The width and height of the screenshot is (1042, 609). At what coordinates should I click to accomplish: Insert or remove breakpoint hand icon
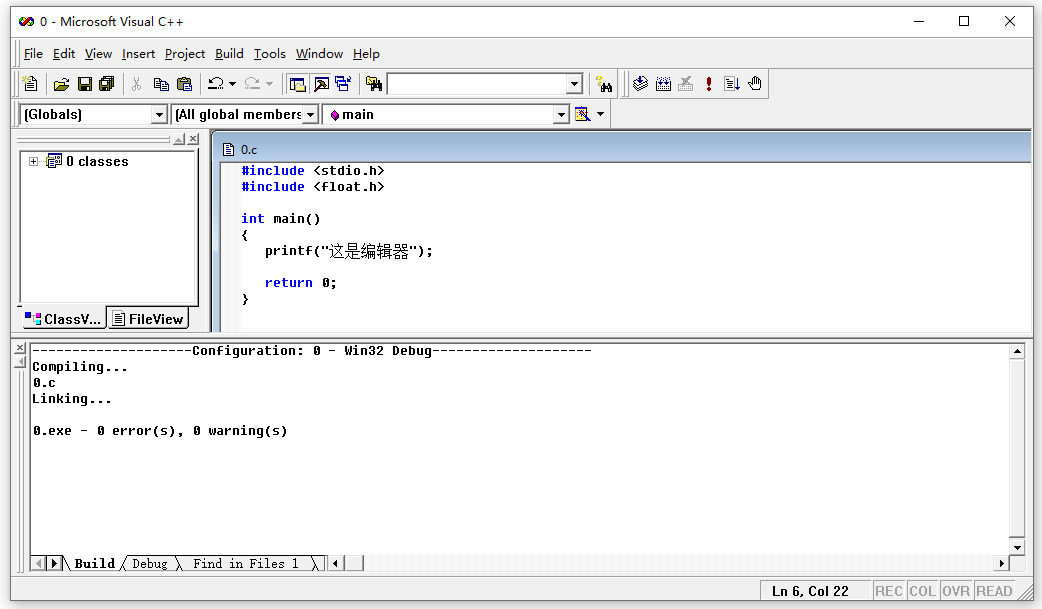coord(755,84)
